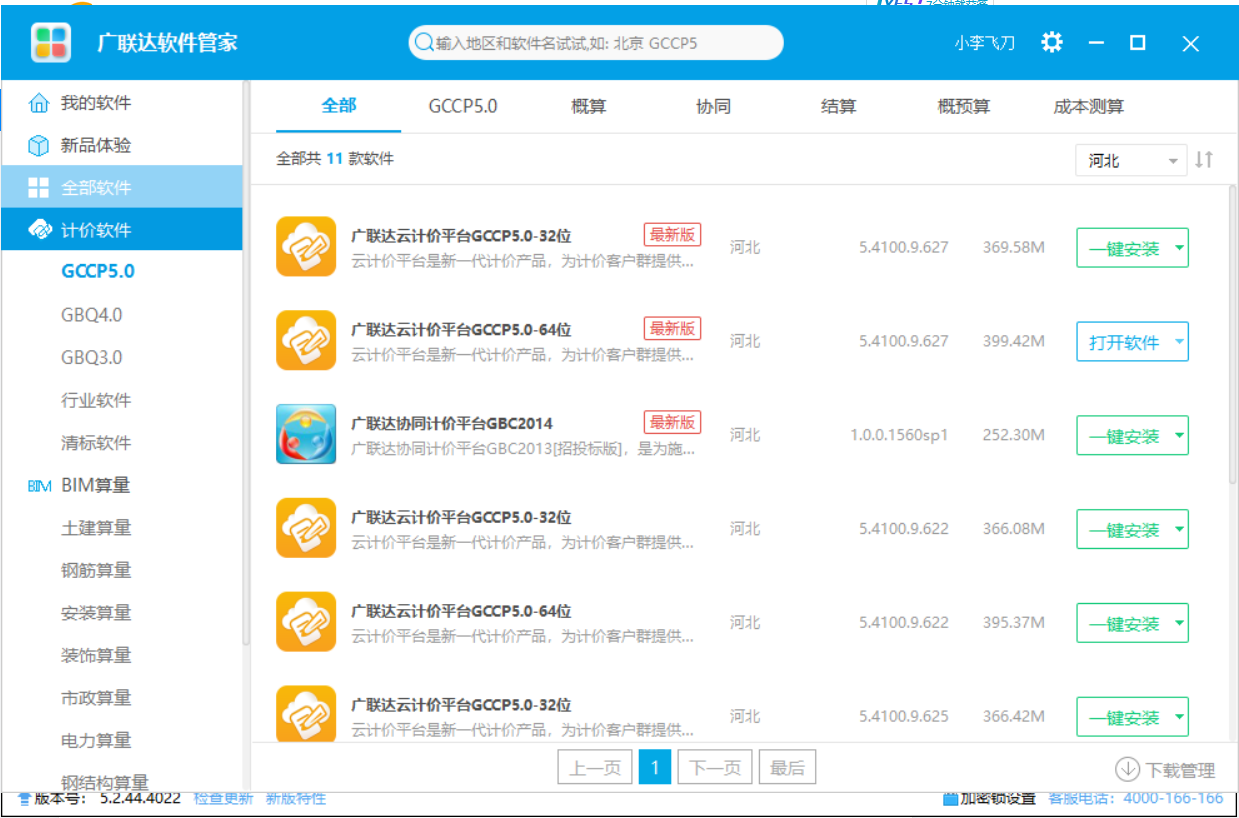The height and width of the screenshot is (818, 1239).
Task: Install GBC2014 with 一键安装
Action: (1124, 436)
